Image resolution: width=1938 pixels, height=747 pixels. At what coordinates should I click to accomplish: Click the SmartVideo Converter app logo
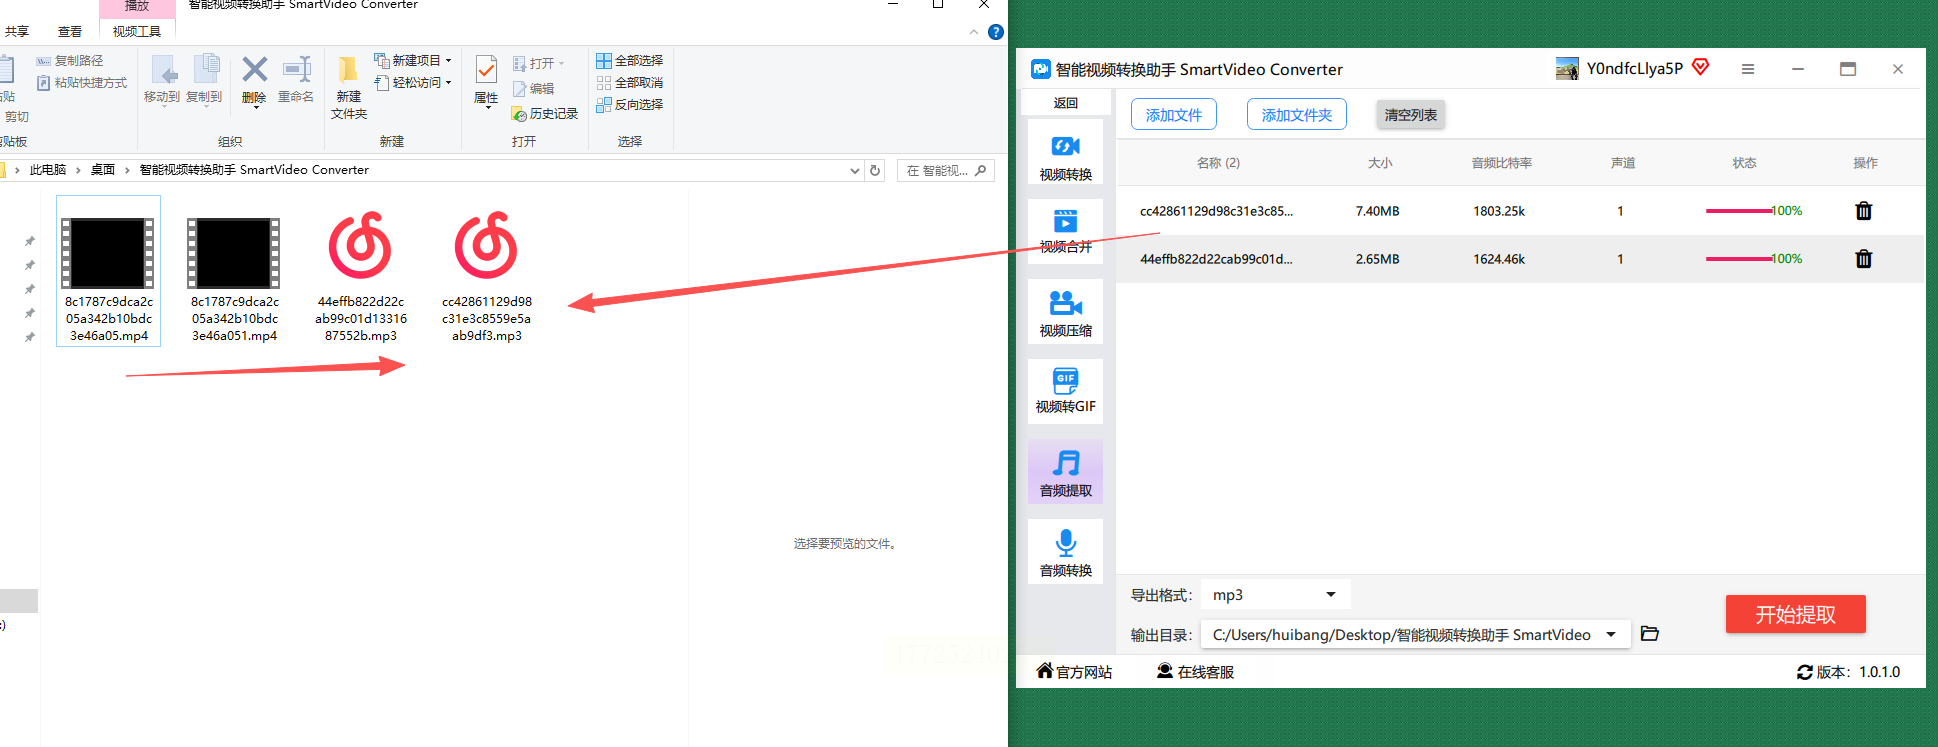coord(1041,69)
